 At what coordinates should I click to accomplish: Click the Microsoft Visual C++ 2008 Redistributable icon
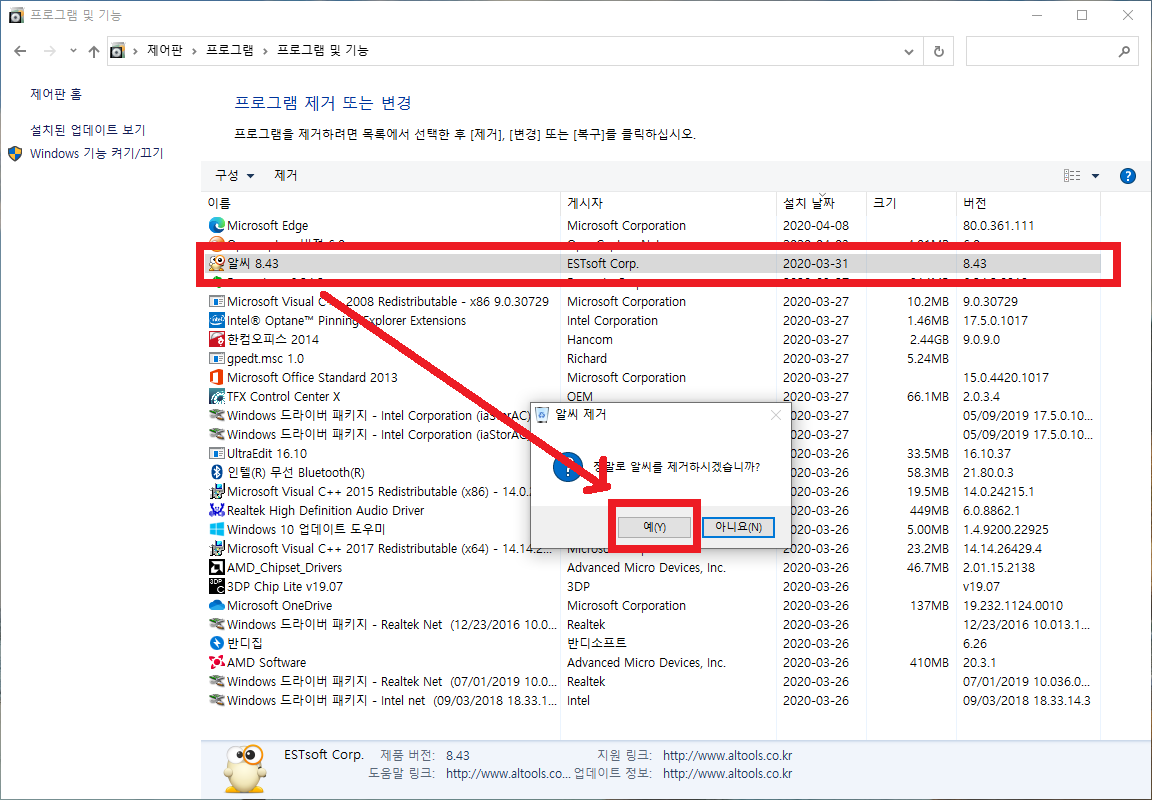click(216, 301)
